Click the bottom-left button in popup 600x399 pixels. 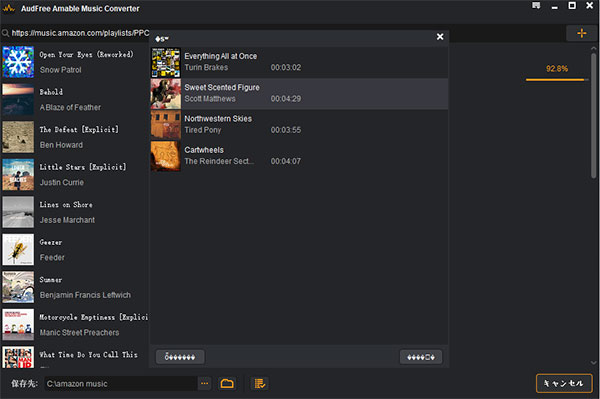(180, 357)
